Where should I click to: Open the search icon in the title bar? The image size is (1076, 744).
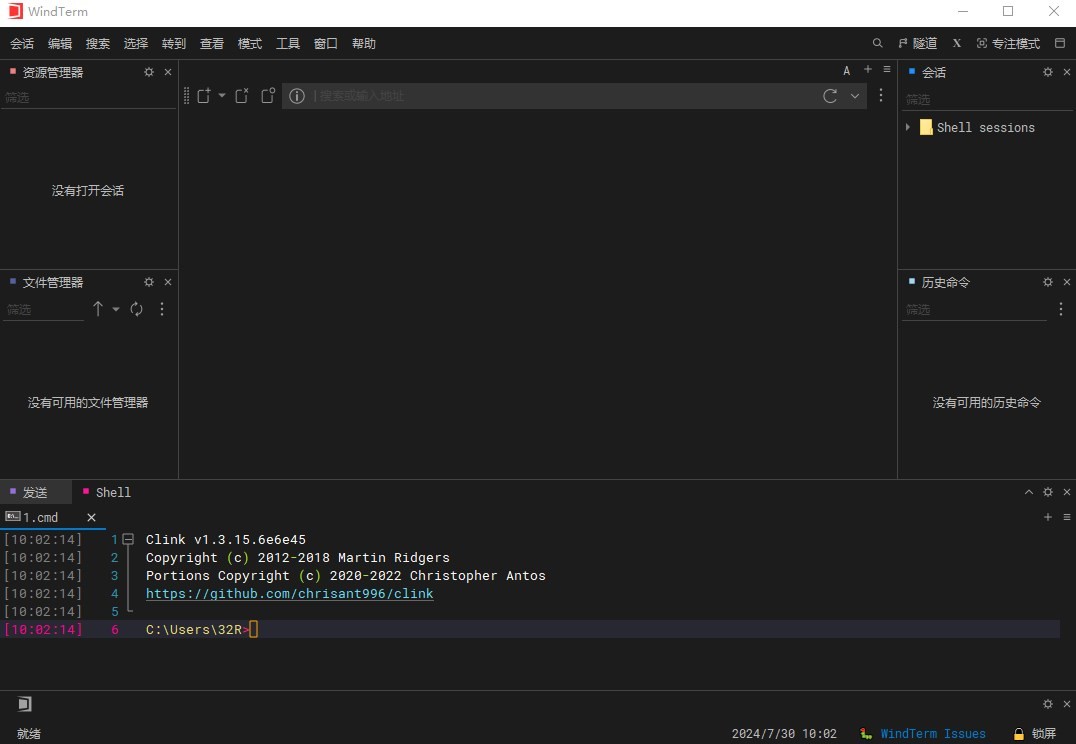(877, 43)
